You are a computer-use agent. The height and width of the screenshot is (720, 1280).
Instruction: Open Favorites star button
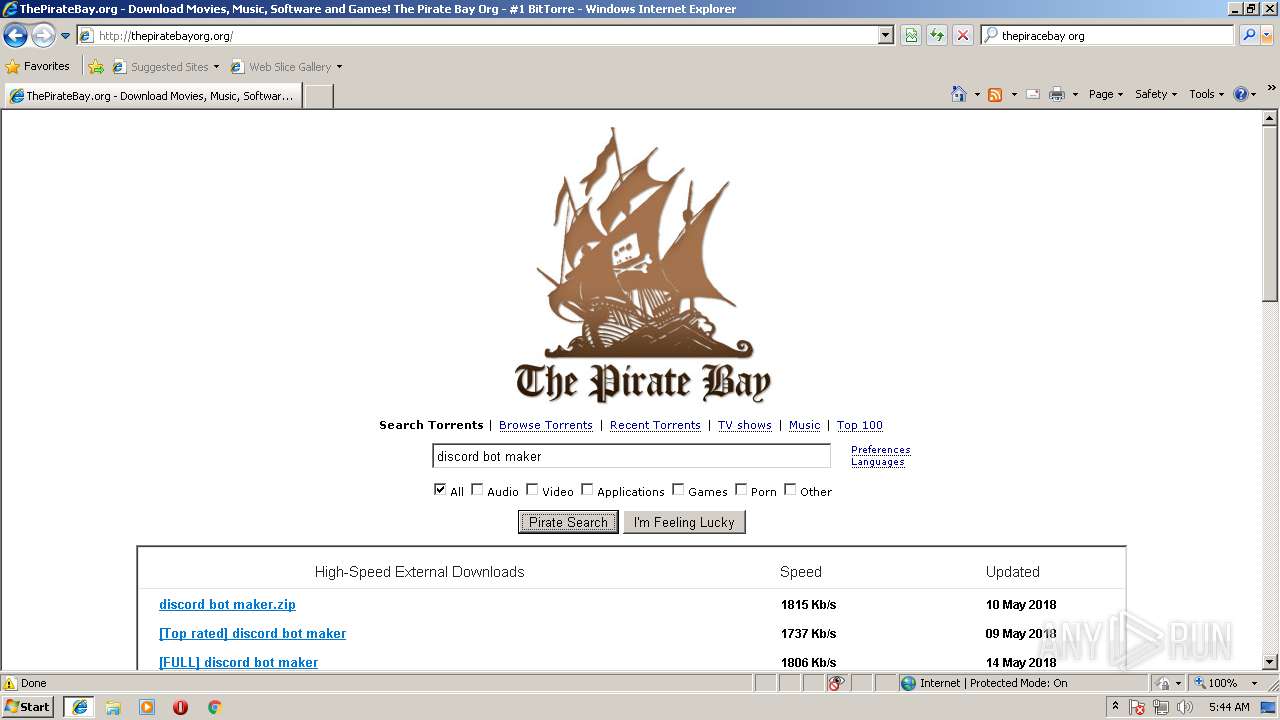point(38,66)
